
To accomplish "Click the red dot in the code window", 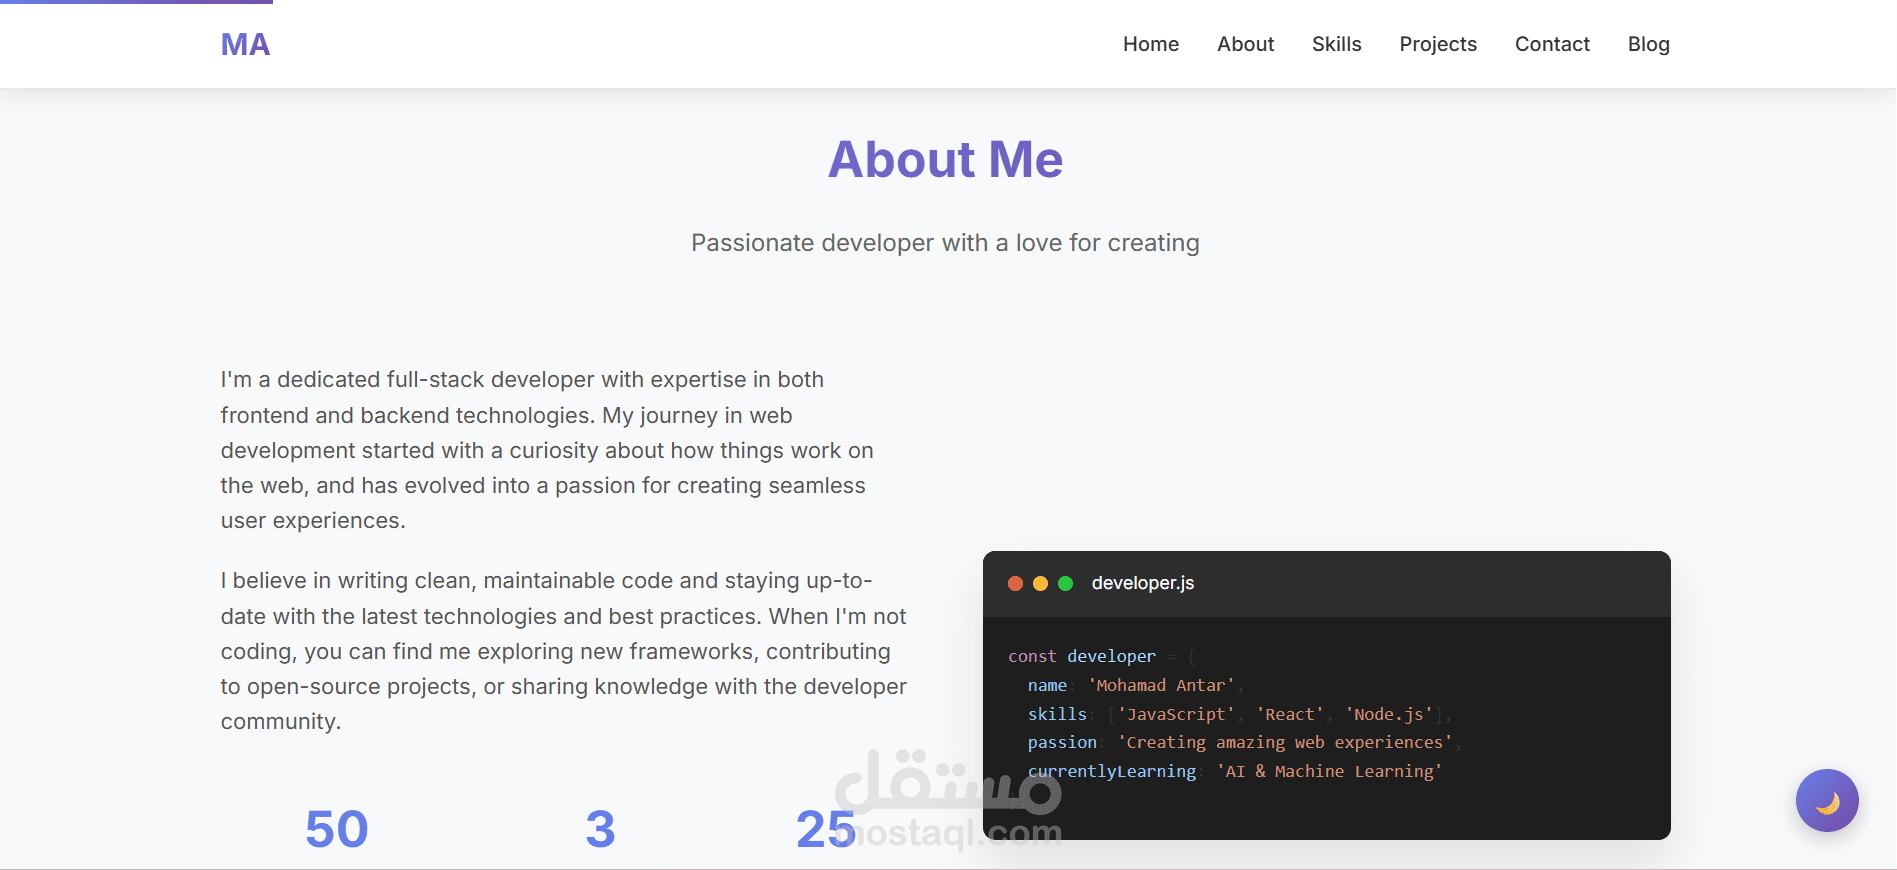I will [1015, 583].
